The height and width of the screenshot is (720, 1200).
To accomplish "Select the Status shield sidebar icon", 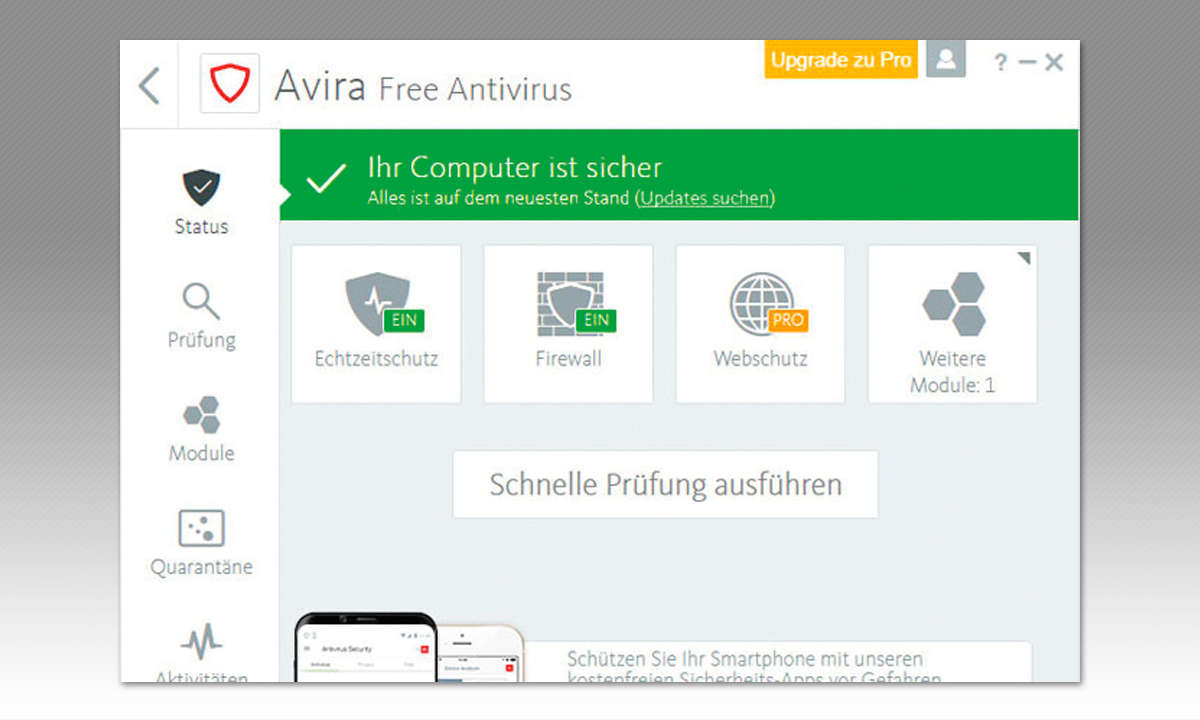I will pyautogui.click(x=201, y=187).
